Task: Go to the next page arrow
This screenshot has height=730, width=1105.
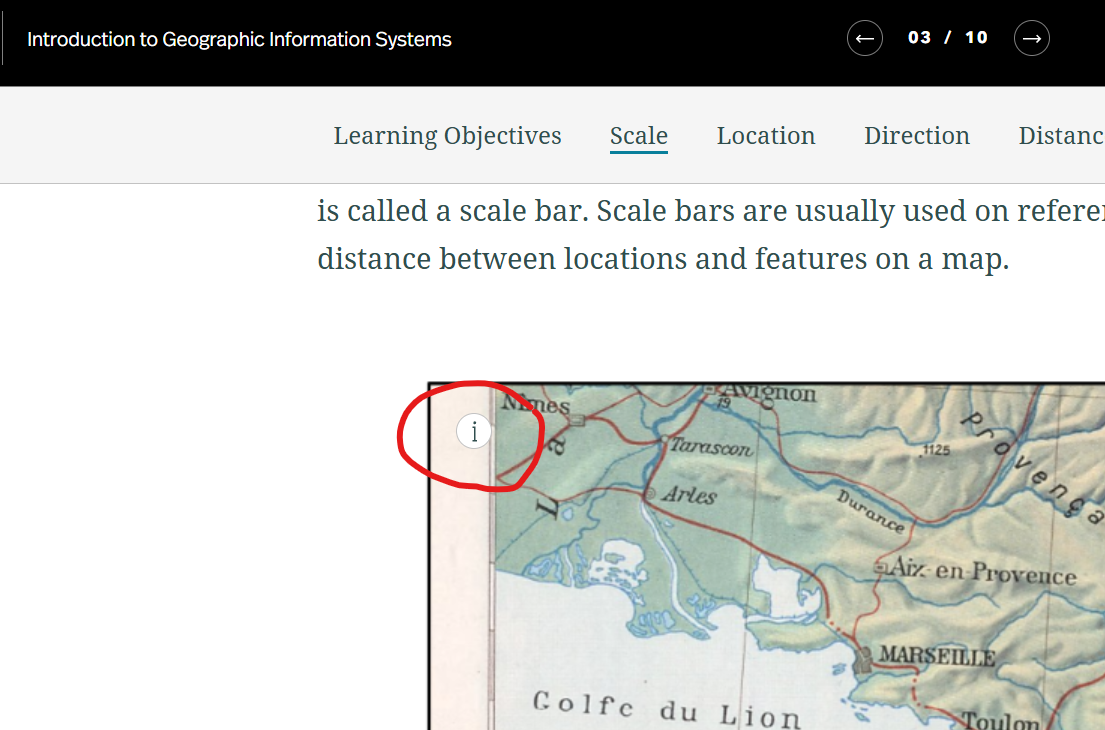Action: [1032, 38]
